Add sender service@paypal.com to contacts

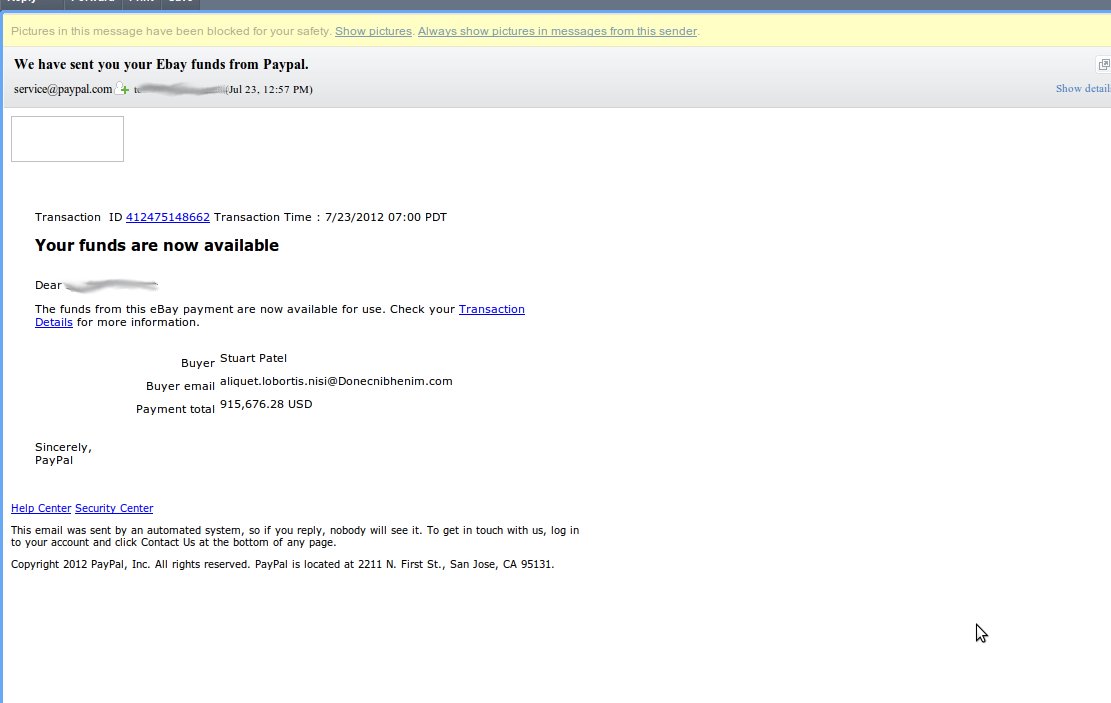click(x=123, y=89)
